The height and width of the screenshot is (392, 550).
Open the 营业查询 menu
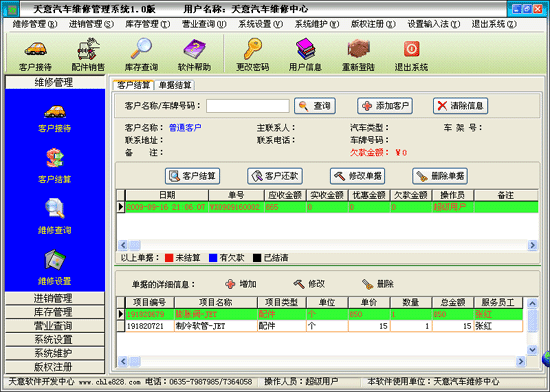click(x=204, y=24)
